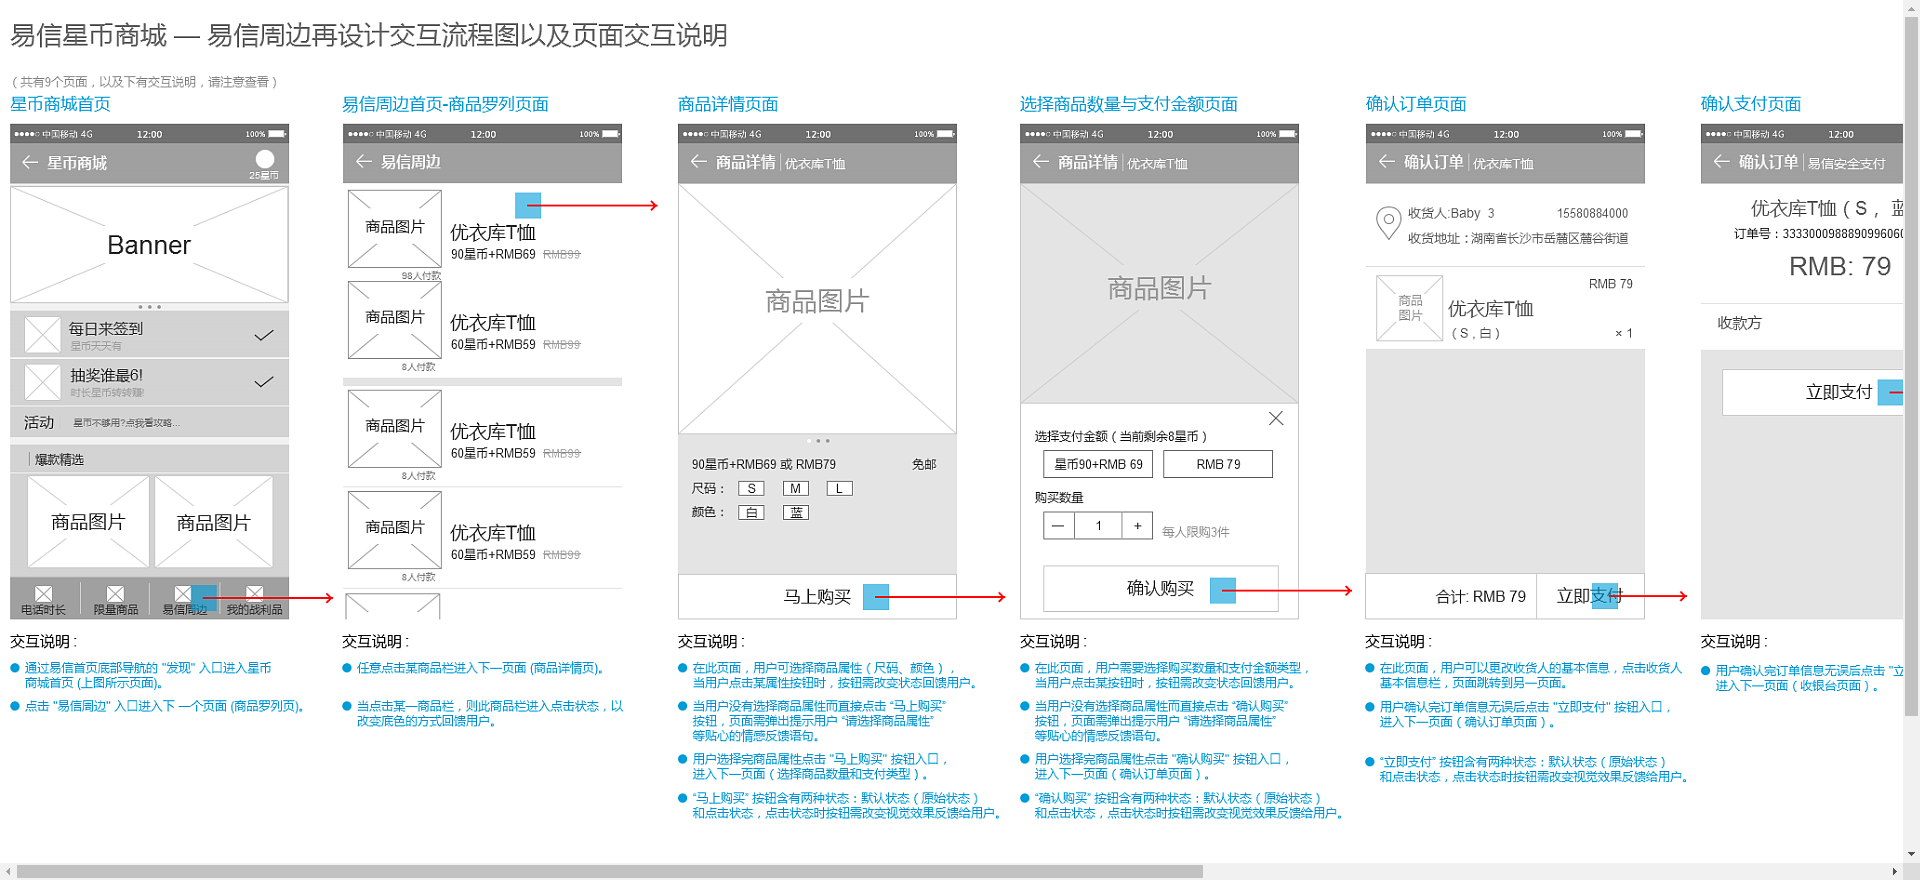Tap the checkmark on the 抽奖谁最6! row
Screen dimensions: 1920x880
(x=264, y=382)
